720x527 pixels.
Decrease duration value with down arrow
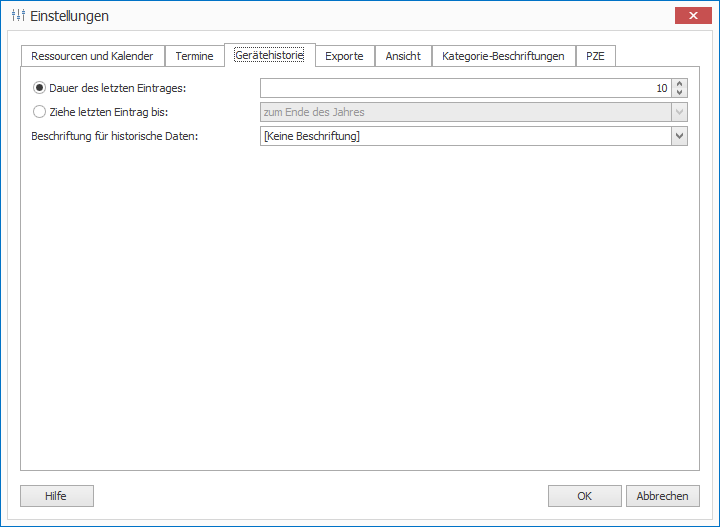pos(680,93)
